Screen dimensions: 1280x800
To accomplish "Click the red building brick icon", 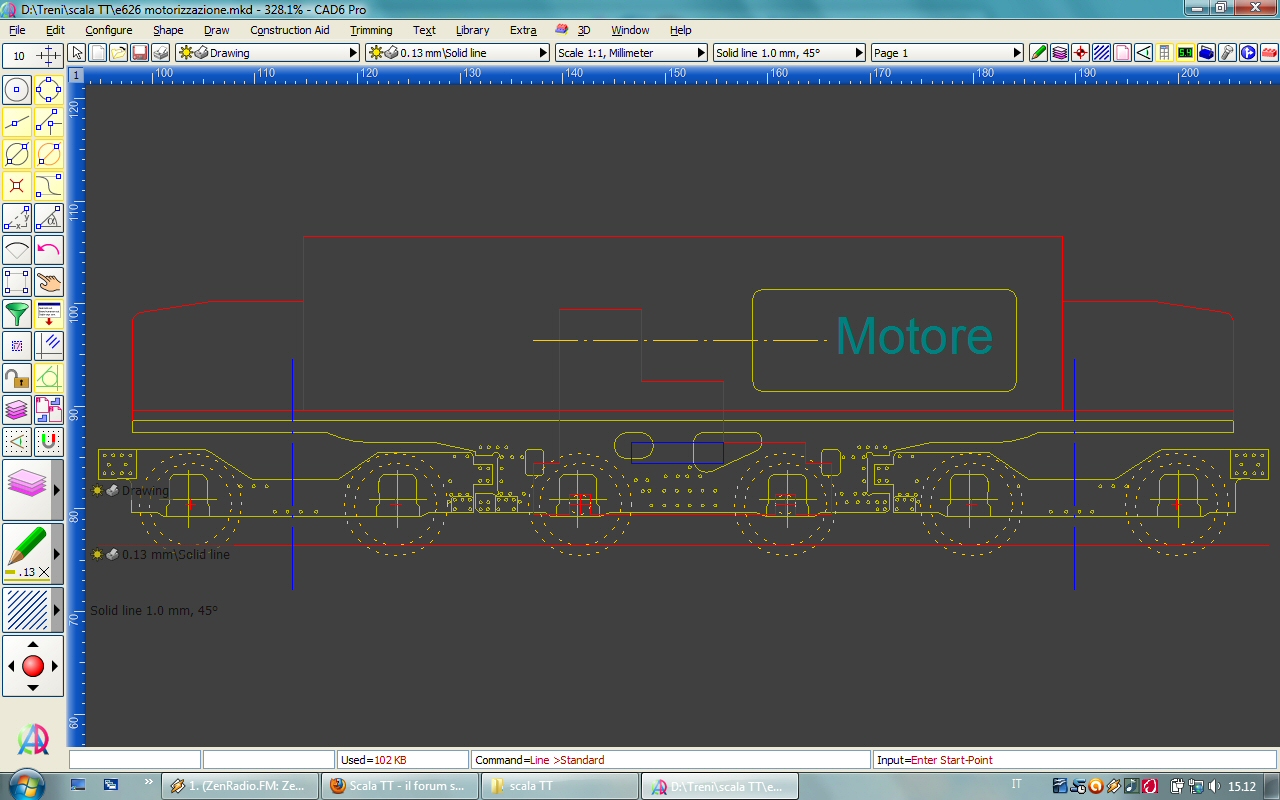I will tap(1269, 53).
